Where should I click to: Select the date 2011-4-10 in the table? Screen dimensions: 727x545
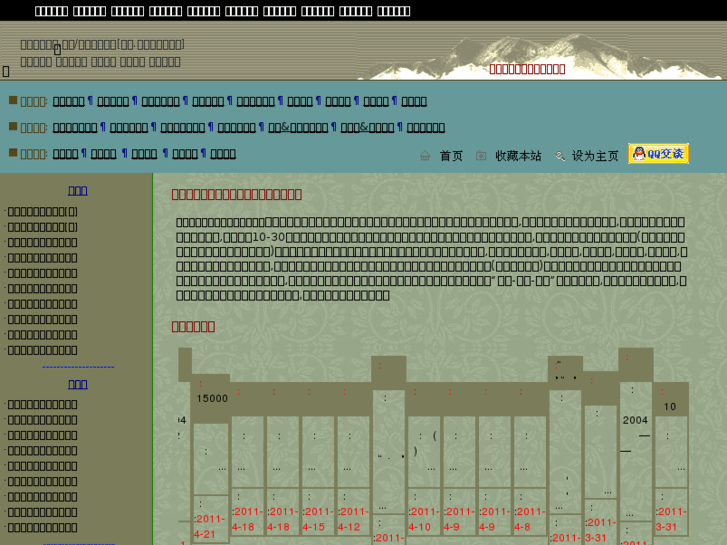[424, 519]
